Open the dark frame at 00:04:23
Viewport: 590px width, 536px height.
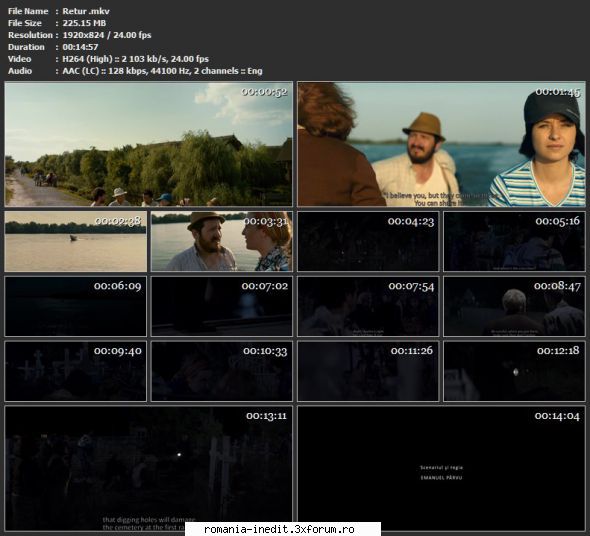[x=368, y=241]
